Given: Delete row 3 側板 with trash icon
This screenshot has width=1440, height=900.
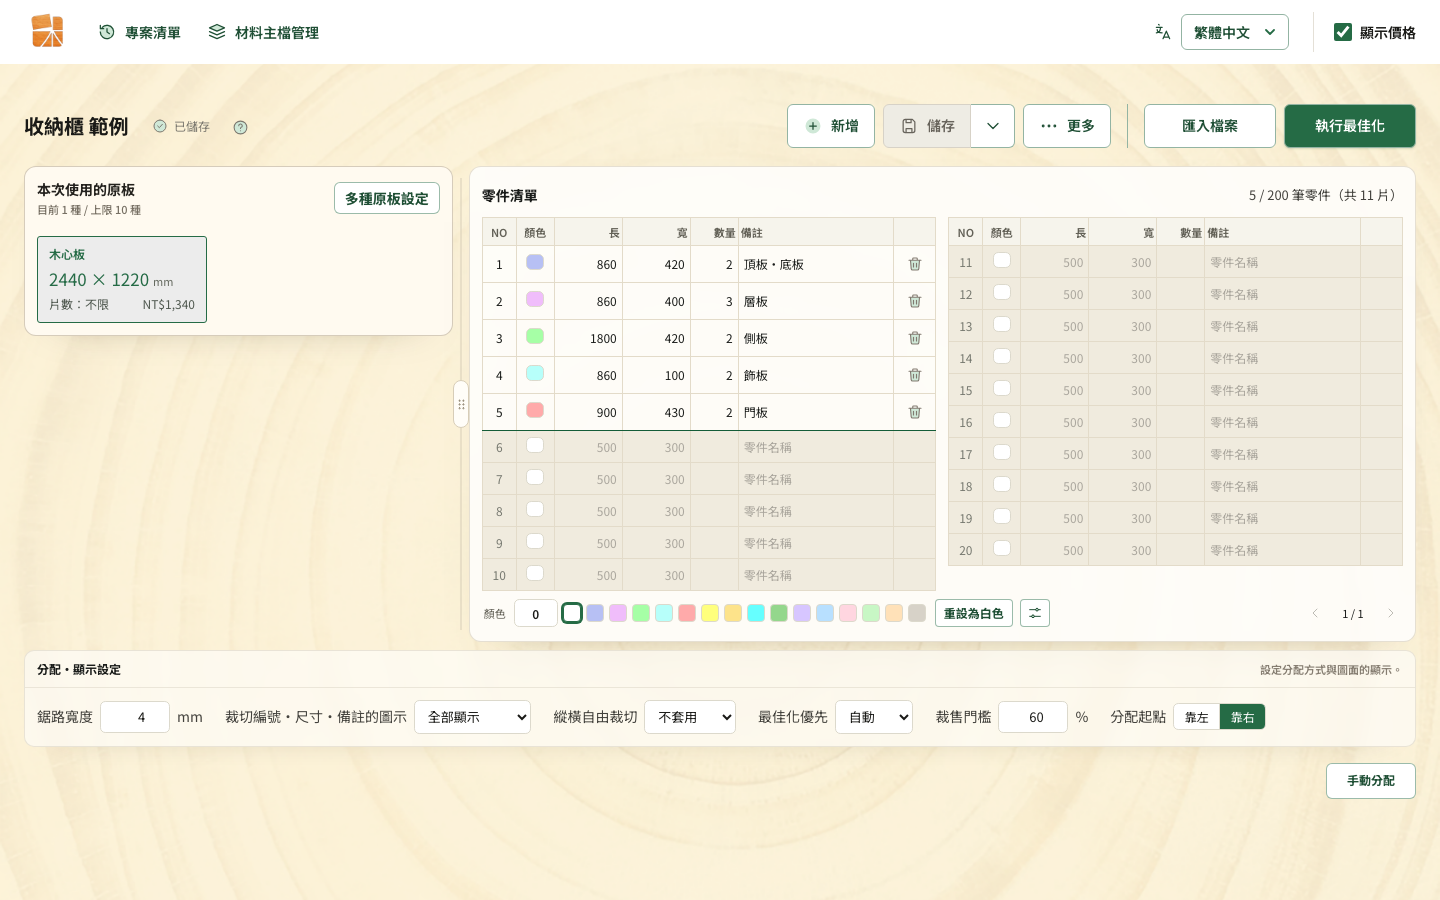Looking at the screenshot, I should coord(914,338).
